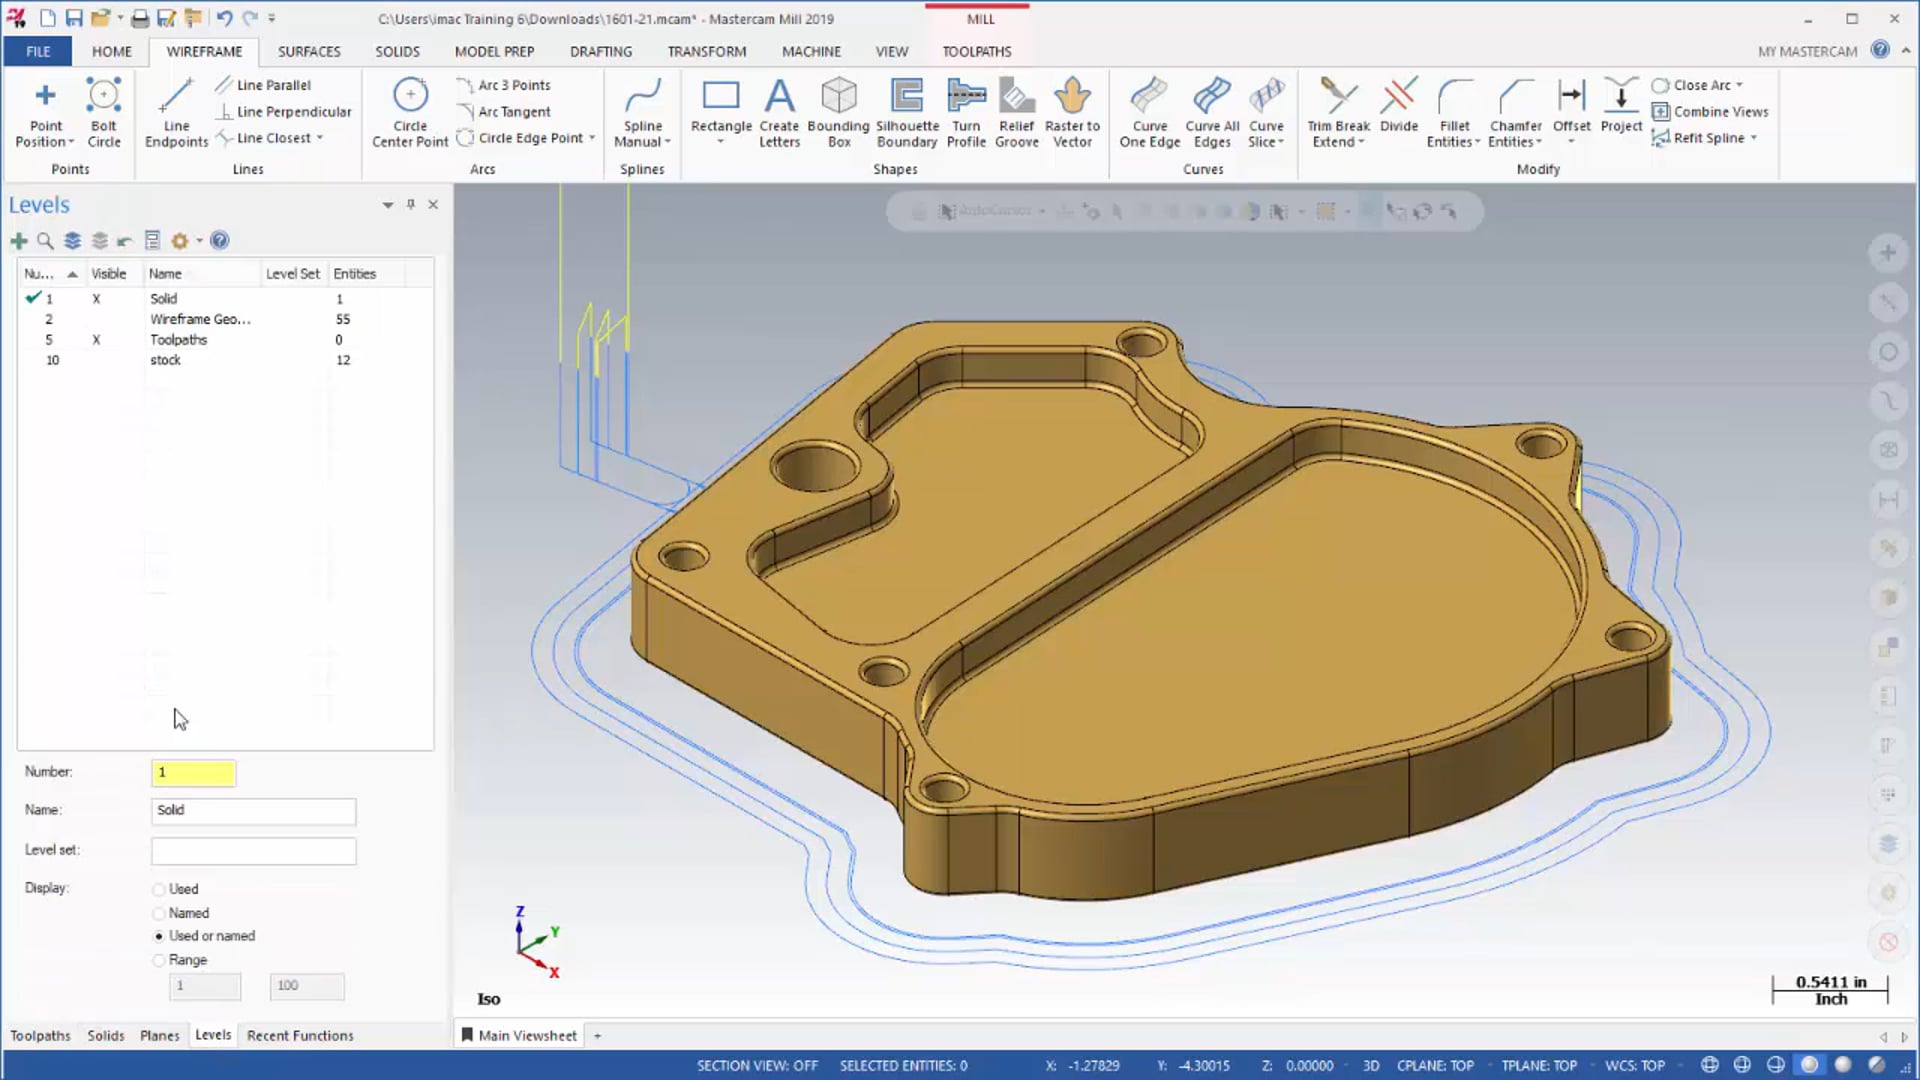Click Arc Tangent command

pyautogui.click(x=504, y=112)
